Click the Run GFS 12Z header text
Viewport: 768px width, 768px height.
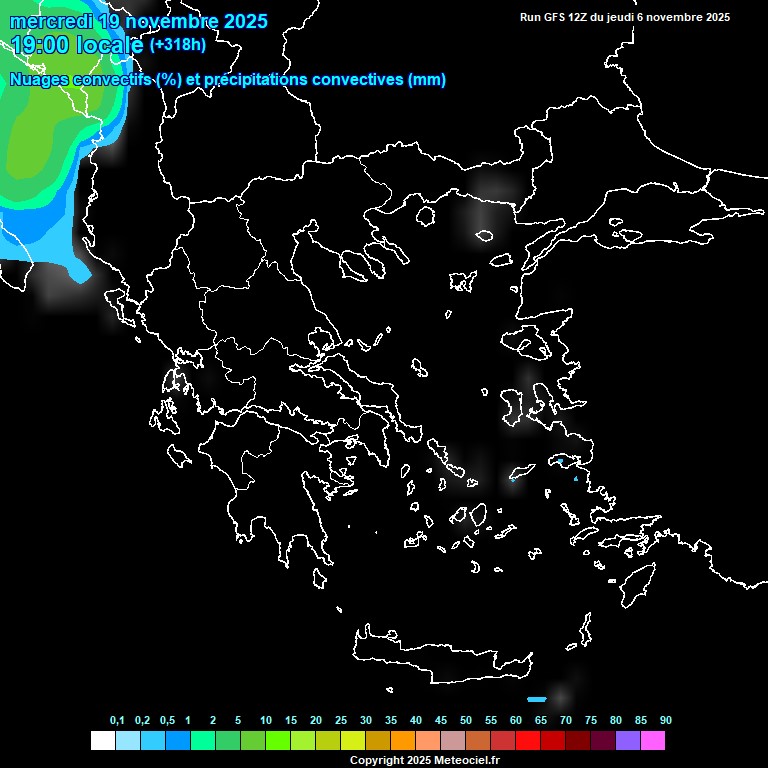625,17
